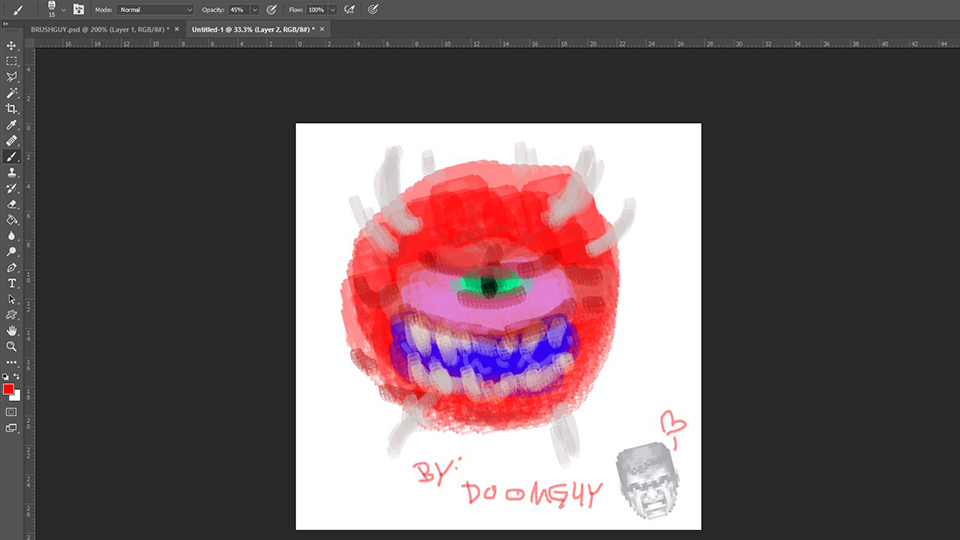
Task: Select the Clone Stamp tool
Action: pos(11,173)
